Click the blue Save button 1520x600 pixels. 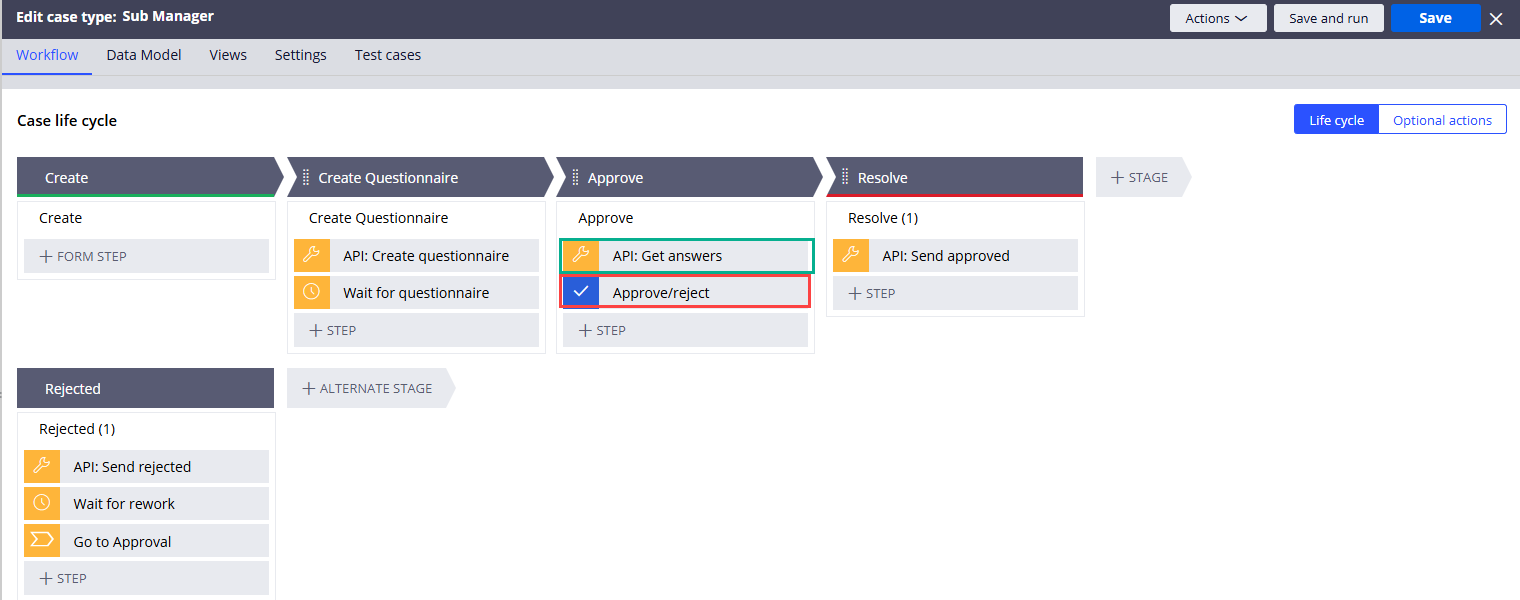click(1435, 18)
